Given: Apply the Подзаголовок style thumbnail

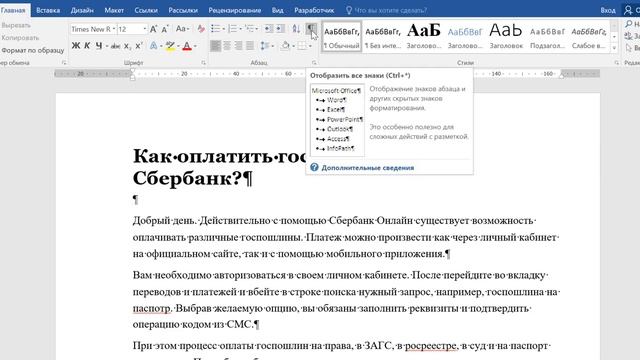Looking at the screenshot, I should (x=547, y=37).
